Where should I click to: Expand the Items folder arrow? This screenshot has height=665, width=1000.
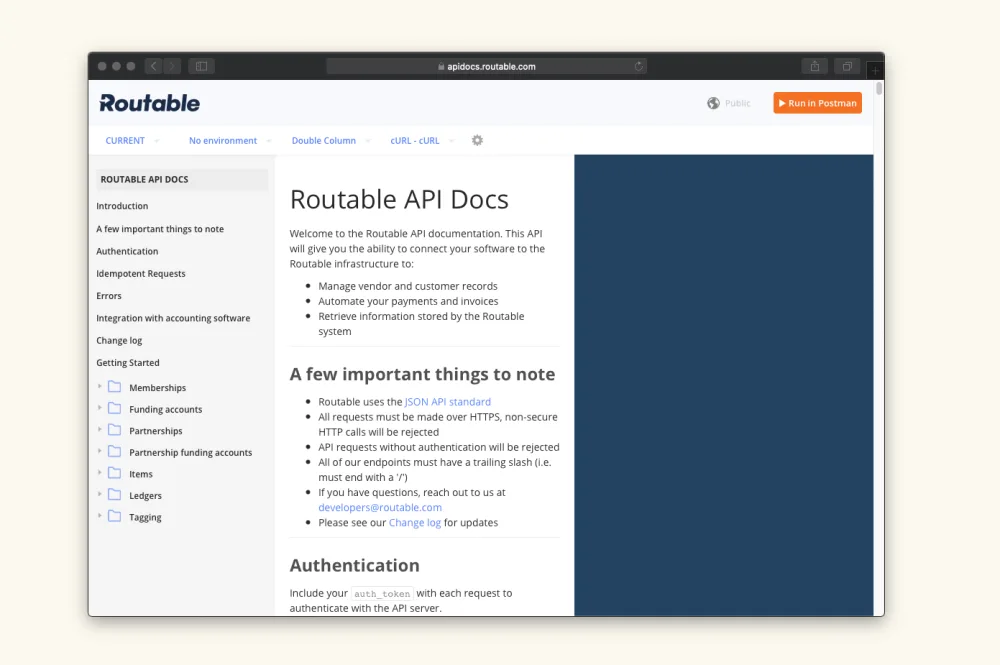pyautogui.click(x=99, y=473)
